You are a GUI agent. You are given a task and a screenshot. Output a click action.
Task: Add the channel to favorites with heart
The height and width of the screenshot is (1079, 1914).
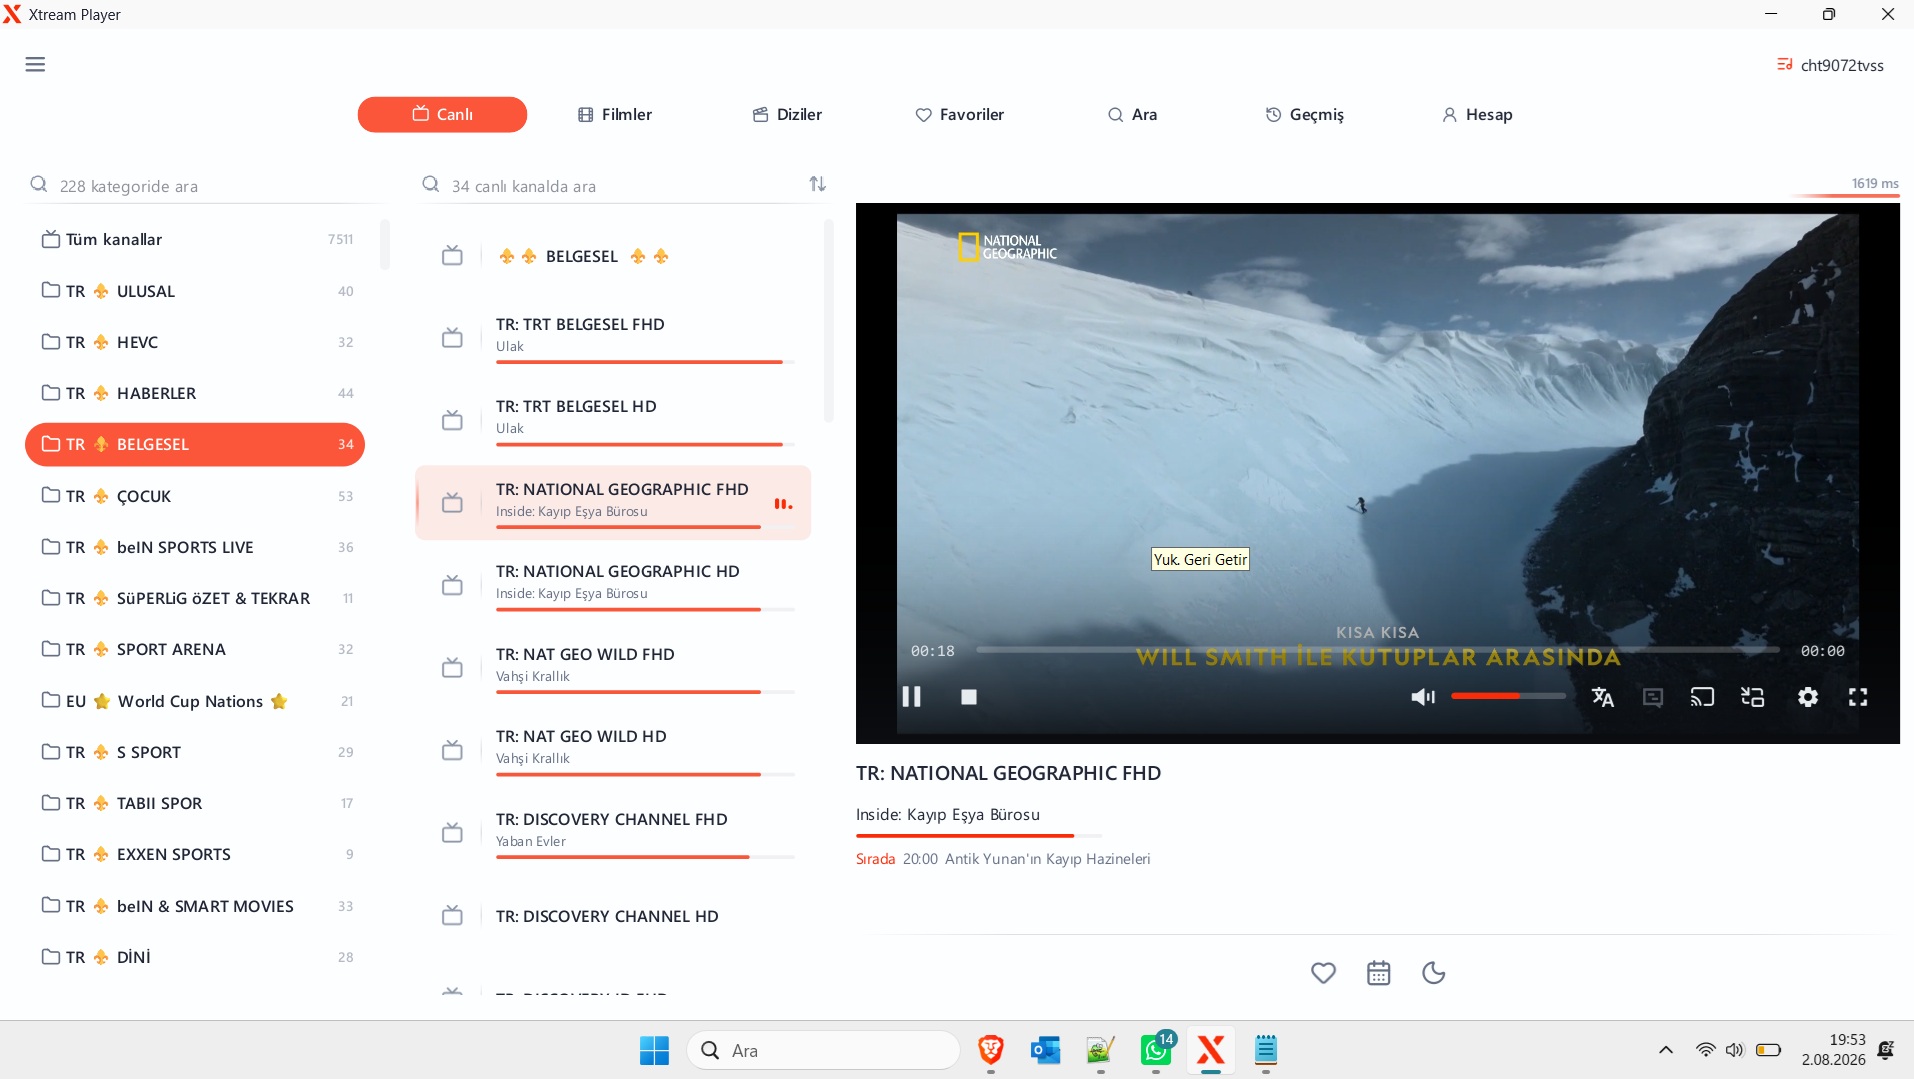click(1323, 973)
